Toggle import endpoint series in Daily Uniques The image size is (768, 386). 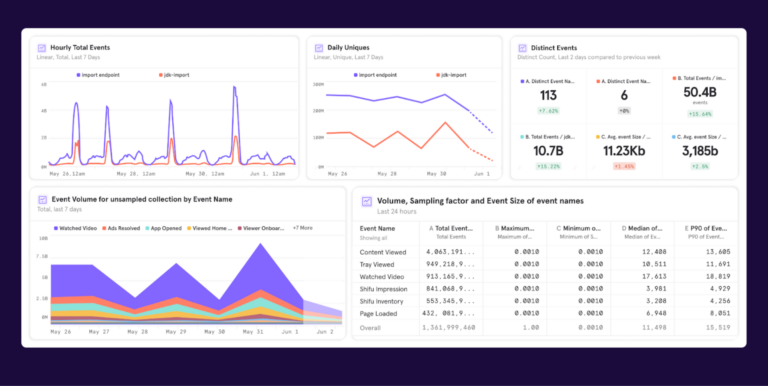375,75
